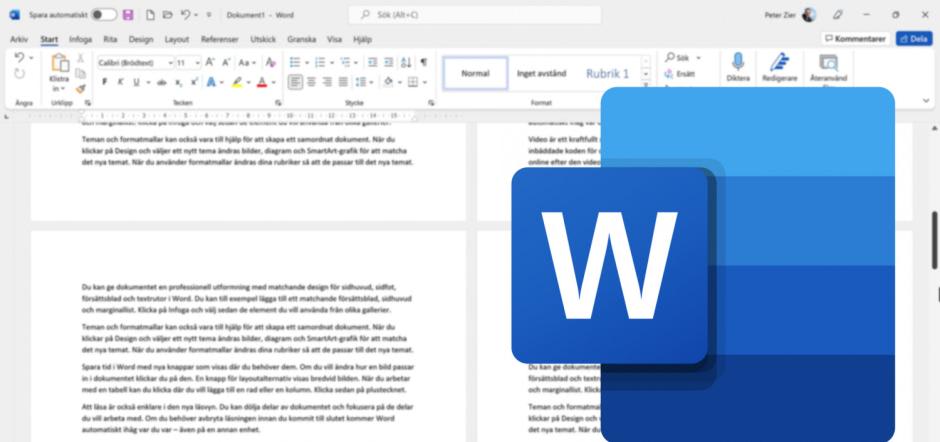Open the Arkiv menu
The image size is (940, 442).
point(19,40)
